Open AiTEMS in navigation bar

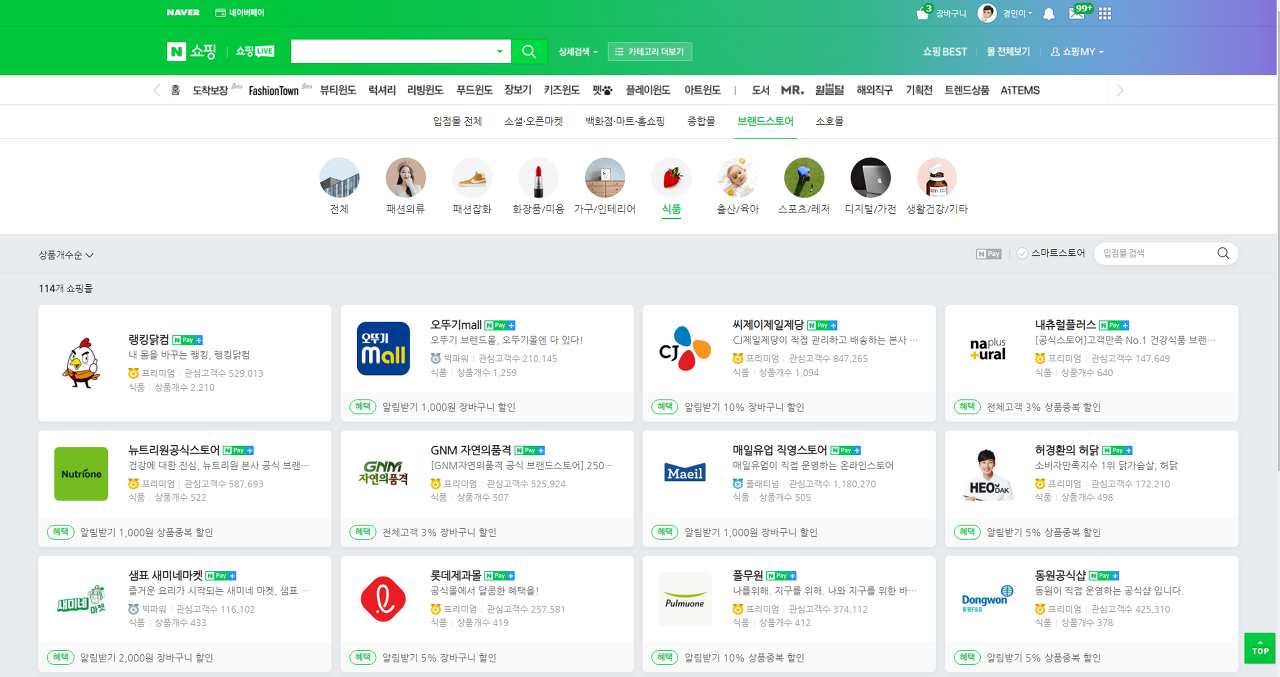(x=1020, y=90)
